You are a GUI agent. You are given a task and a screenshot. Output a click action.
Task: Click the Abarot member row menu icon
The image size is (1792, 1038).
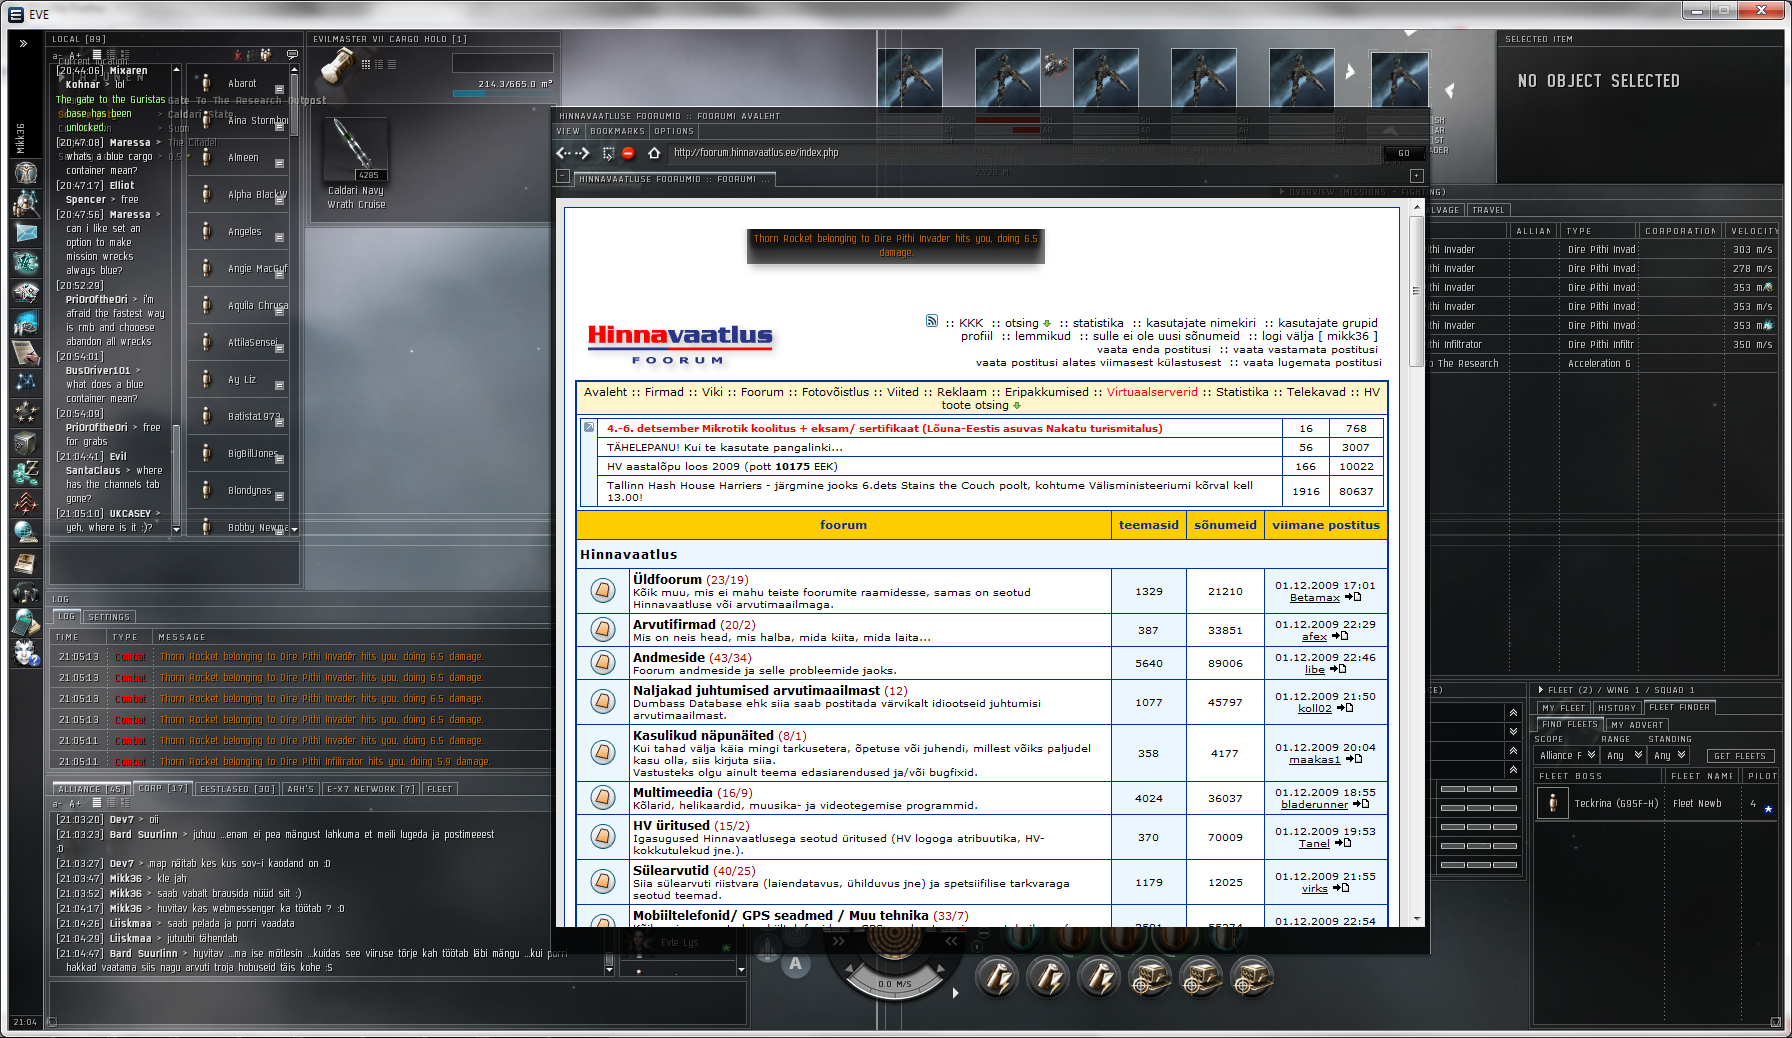(279, 89)
